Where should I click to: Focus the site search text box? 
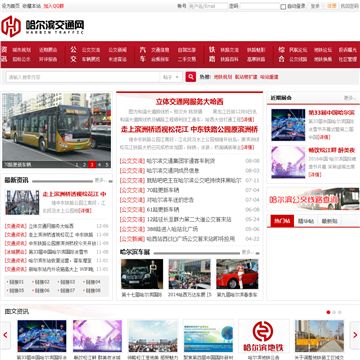(83, 77)
